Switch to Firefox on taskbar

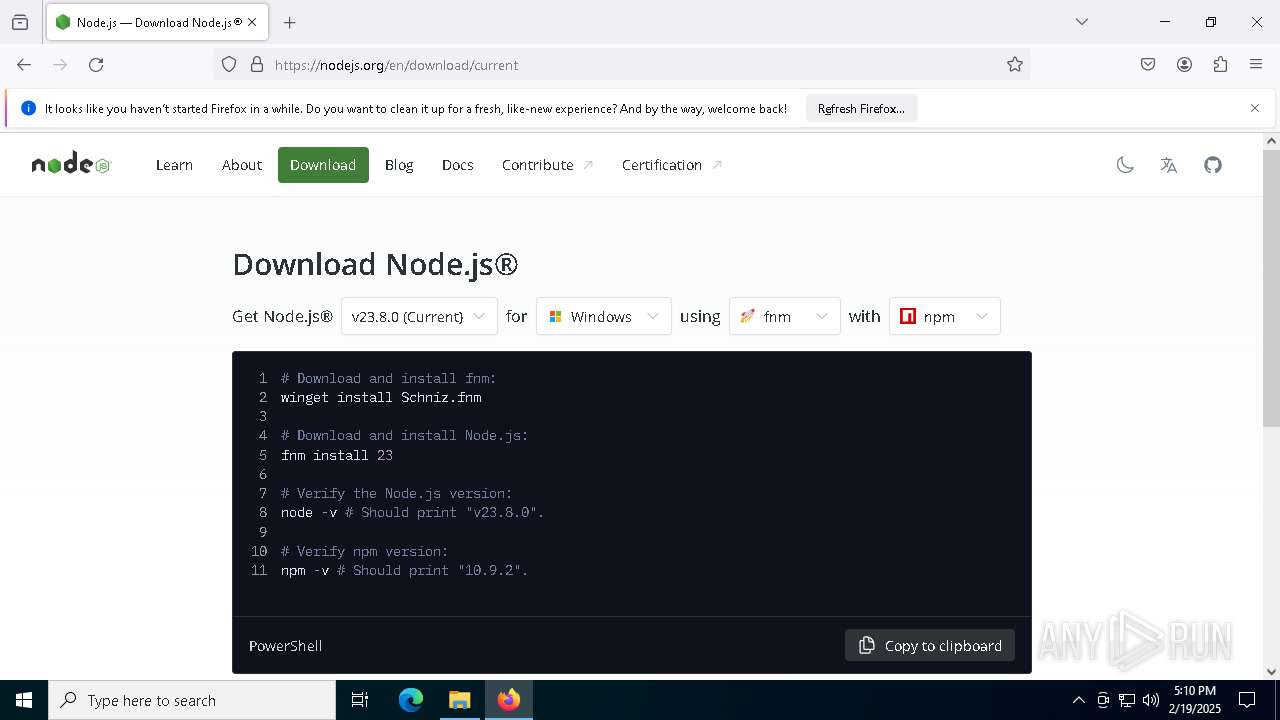(x=509, y=700)
